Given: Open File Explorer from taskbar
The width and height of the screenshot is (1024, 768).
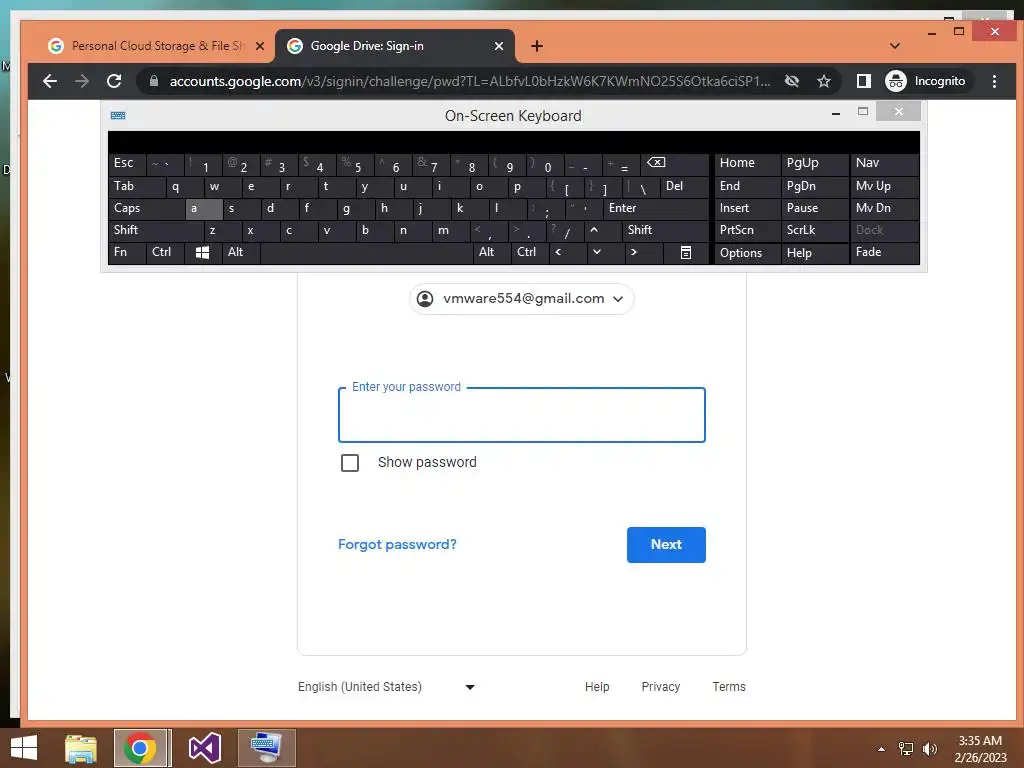Looking at the screenshot, I should [x=81, y=748].
